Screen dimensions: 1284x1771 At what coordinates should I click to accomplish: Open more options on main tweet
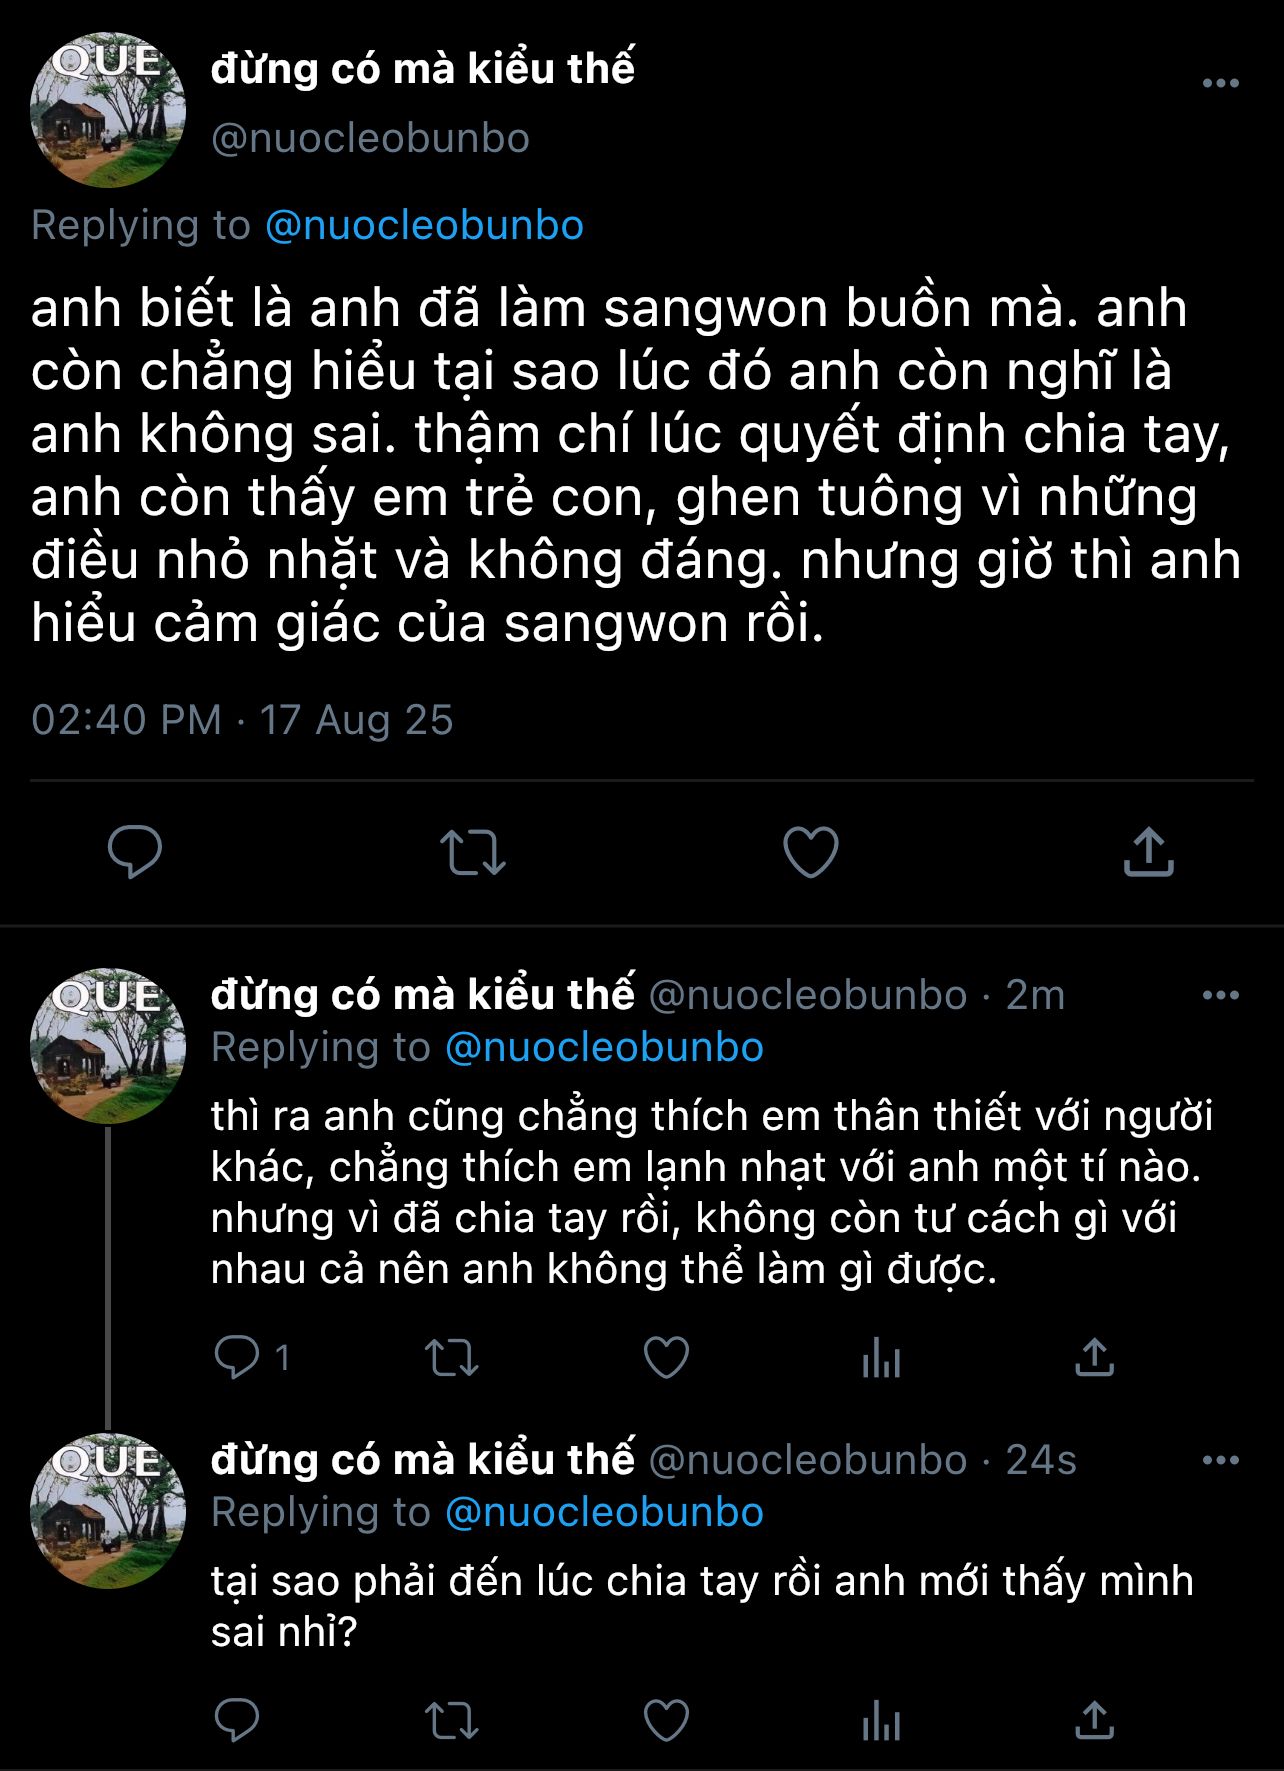(1220, 84)
